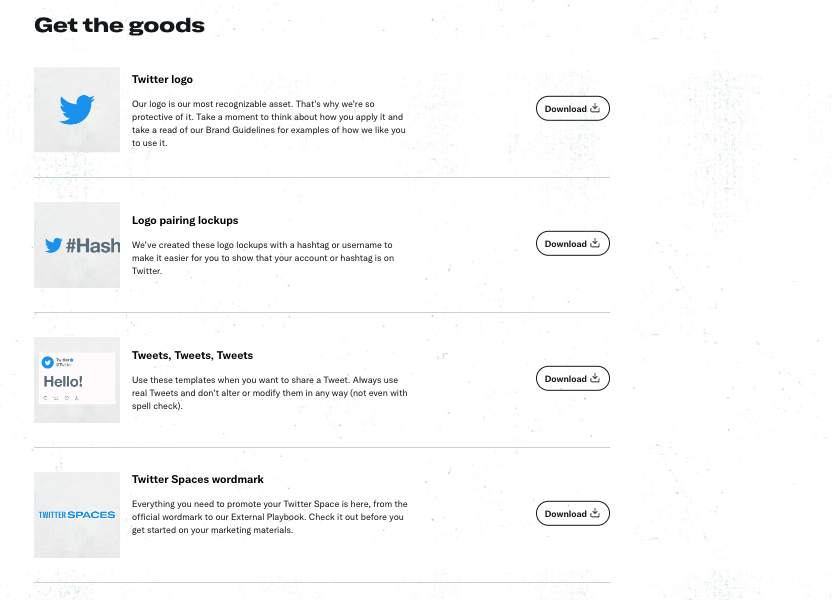Click the Twitter logo section heading
832x600 pixels.
(x=162, y=79)
